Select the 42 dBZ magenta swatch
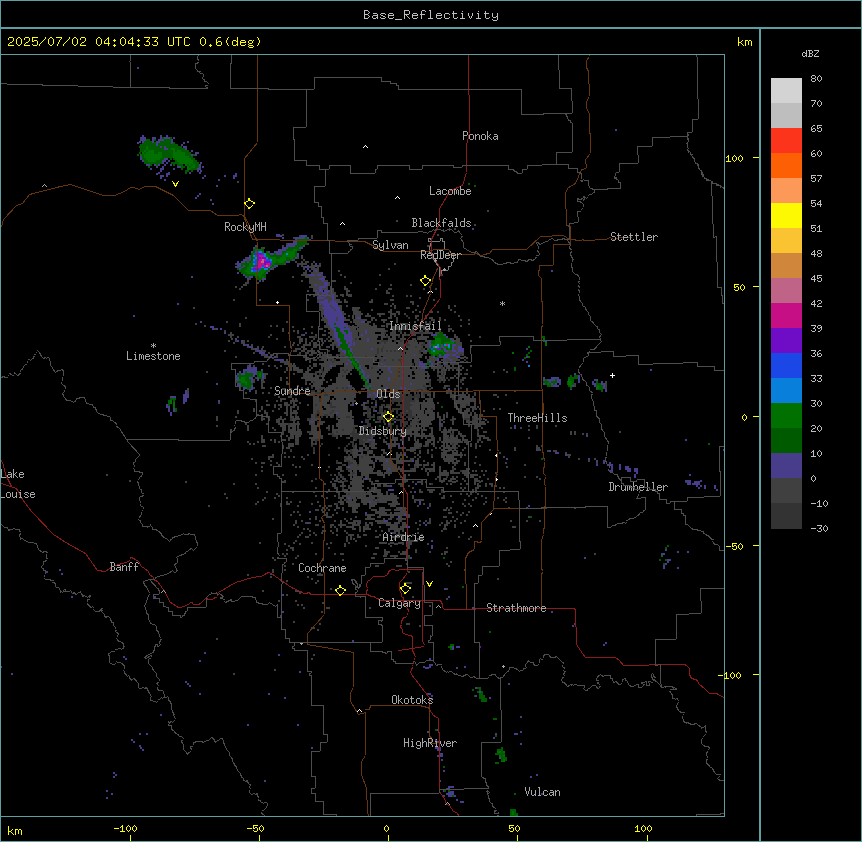Screen dimensions: 862x842 point(786,315)
